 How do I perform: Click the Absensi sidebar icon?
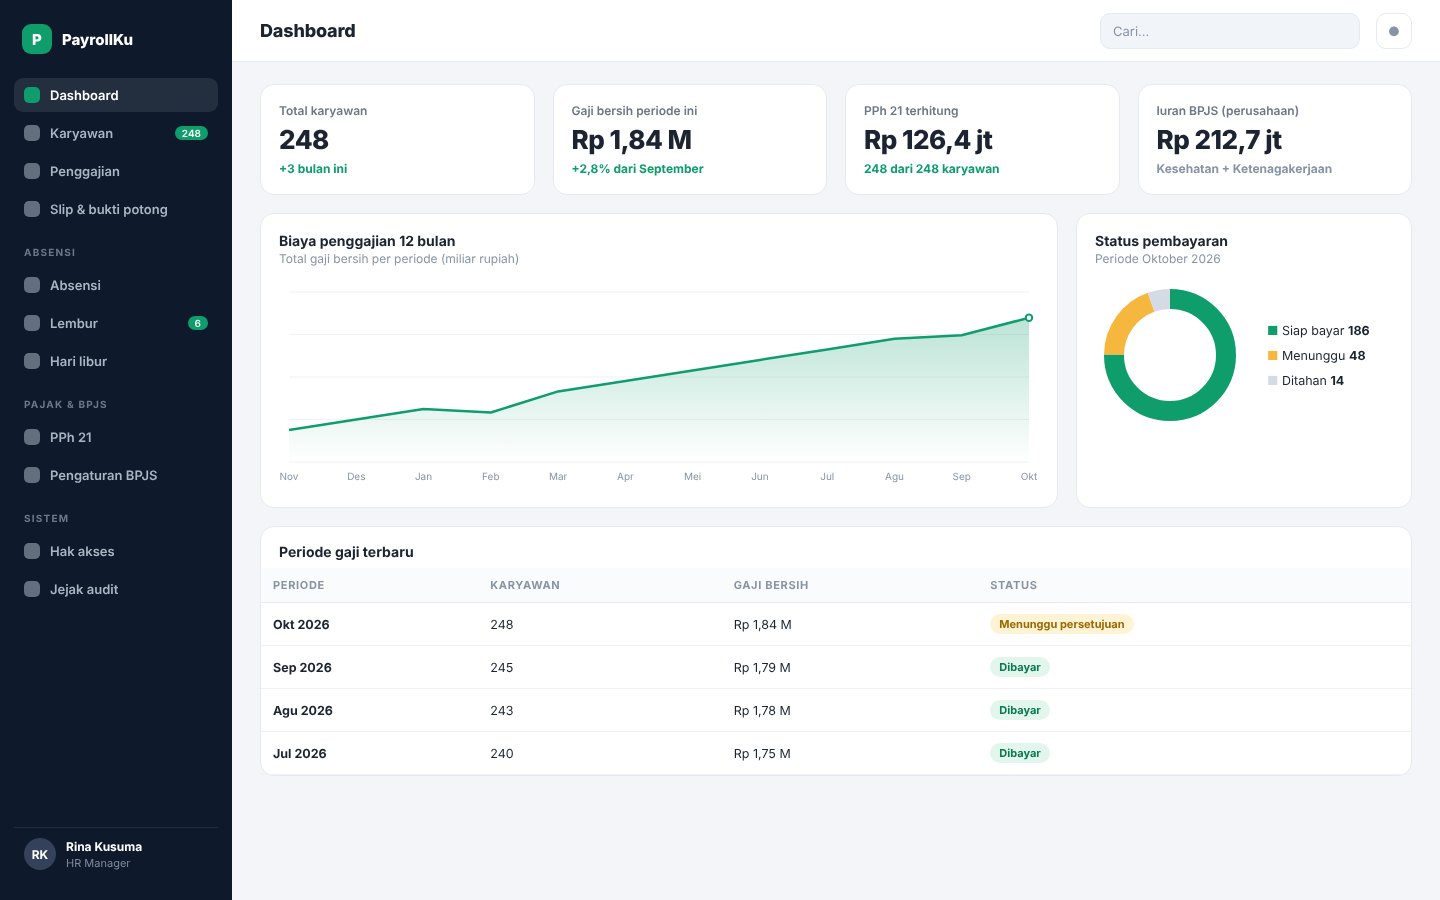point(32,285)
